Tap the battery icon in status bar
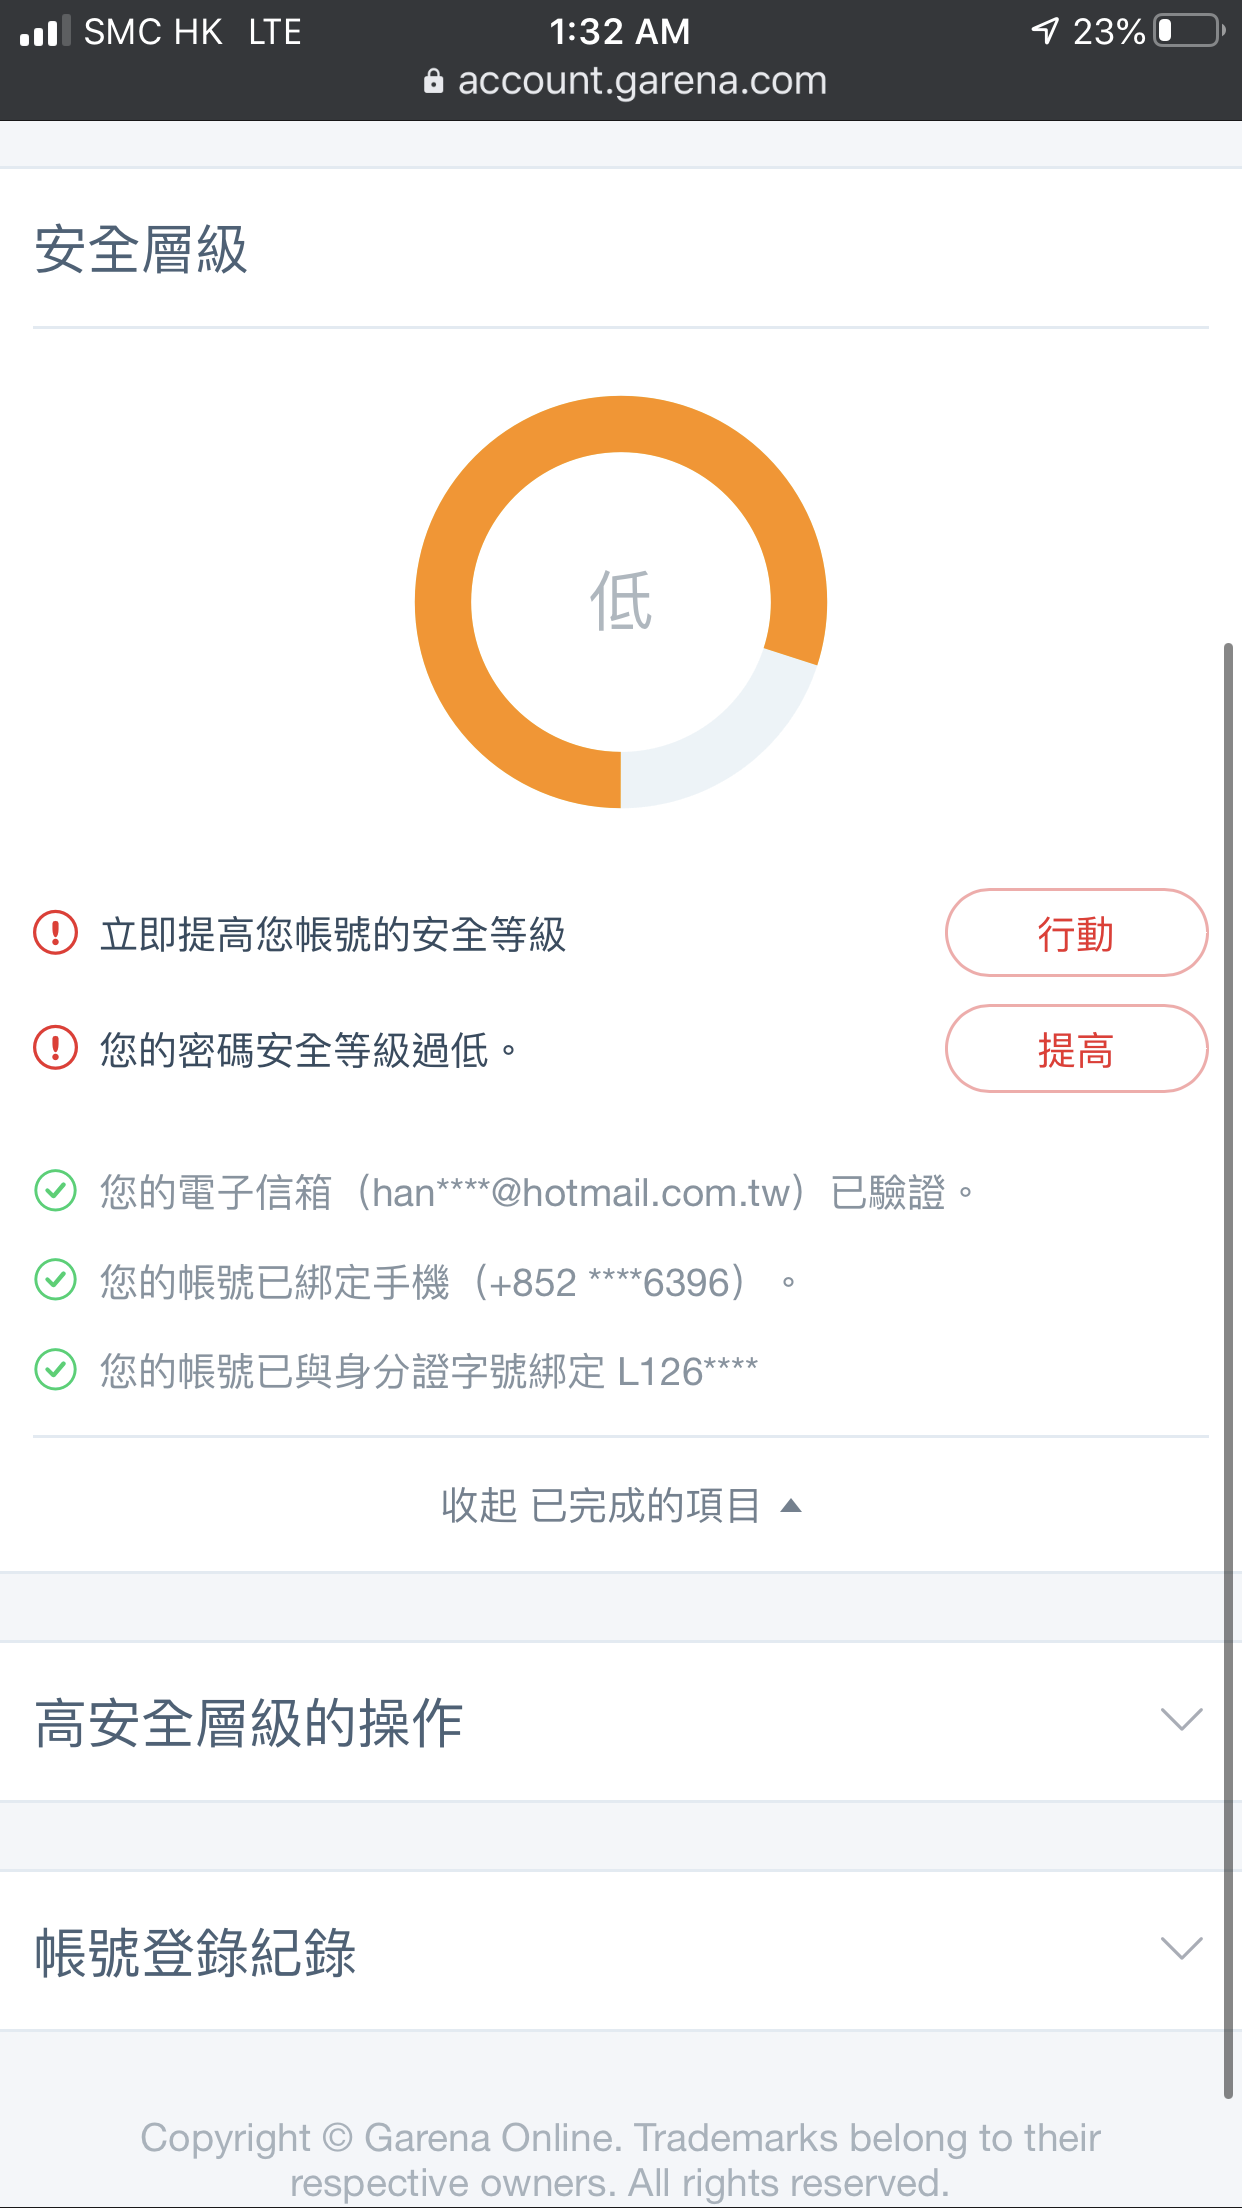Image resolution: width=1242 pixels, height=2208 pixels. click(x=1190, y=31)
